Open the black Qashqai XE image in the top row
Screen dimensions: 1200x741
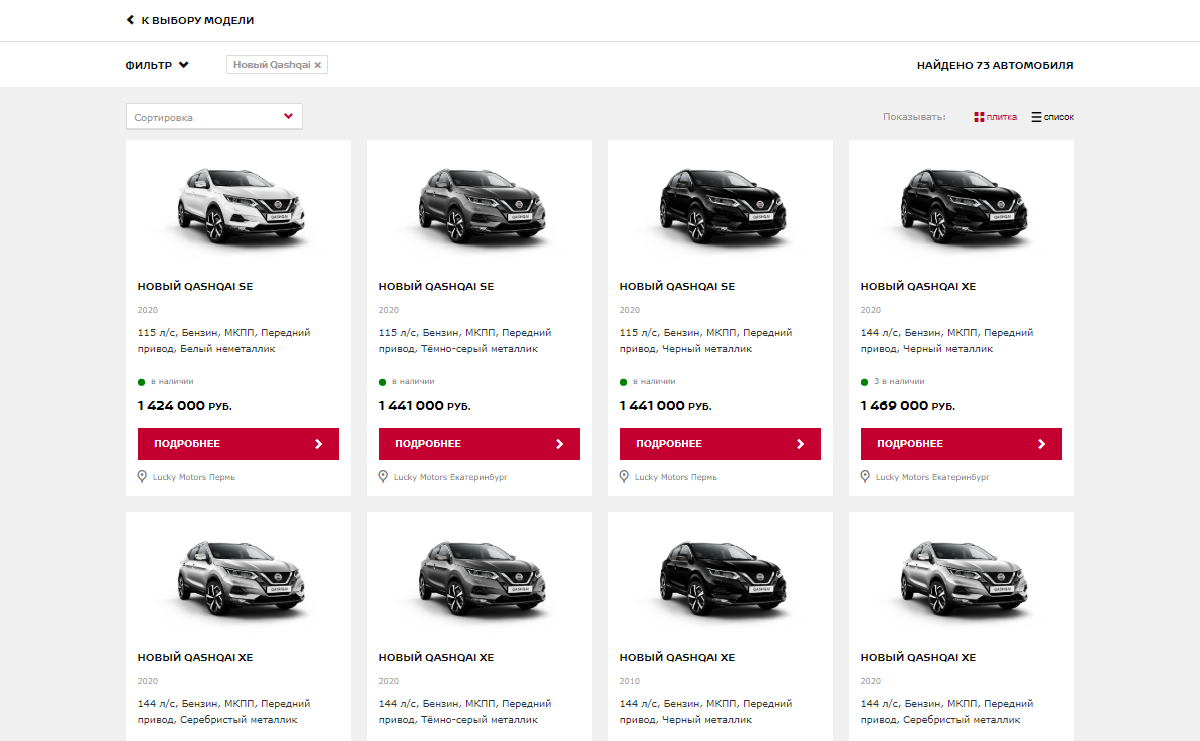click(961, 205)
